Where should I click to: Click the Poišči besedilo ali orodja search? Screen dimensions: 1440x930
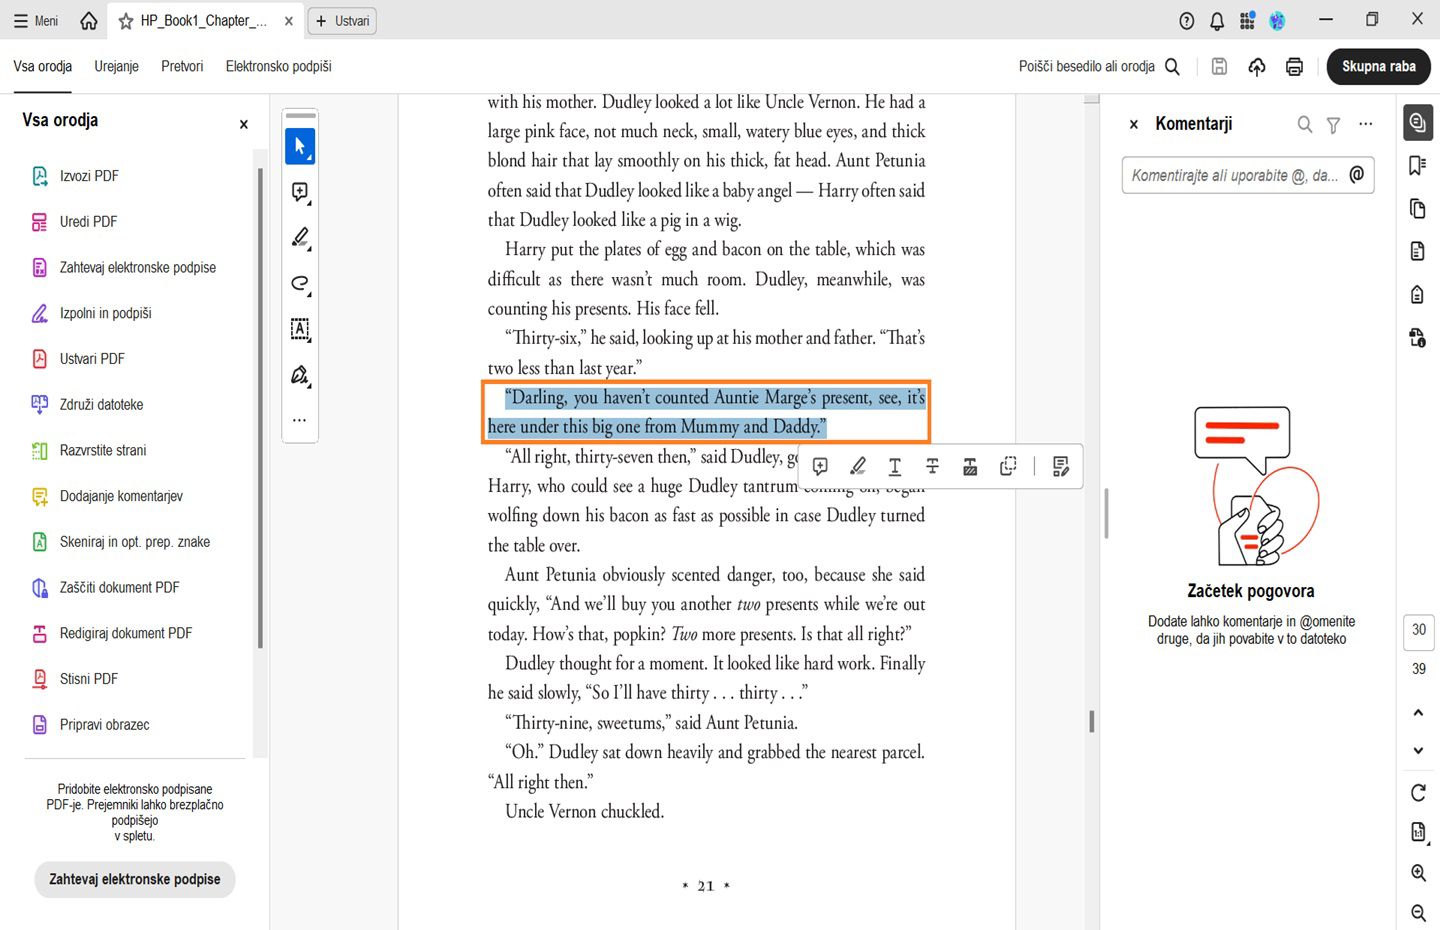click(1099, 66)
